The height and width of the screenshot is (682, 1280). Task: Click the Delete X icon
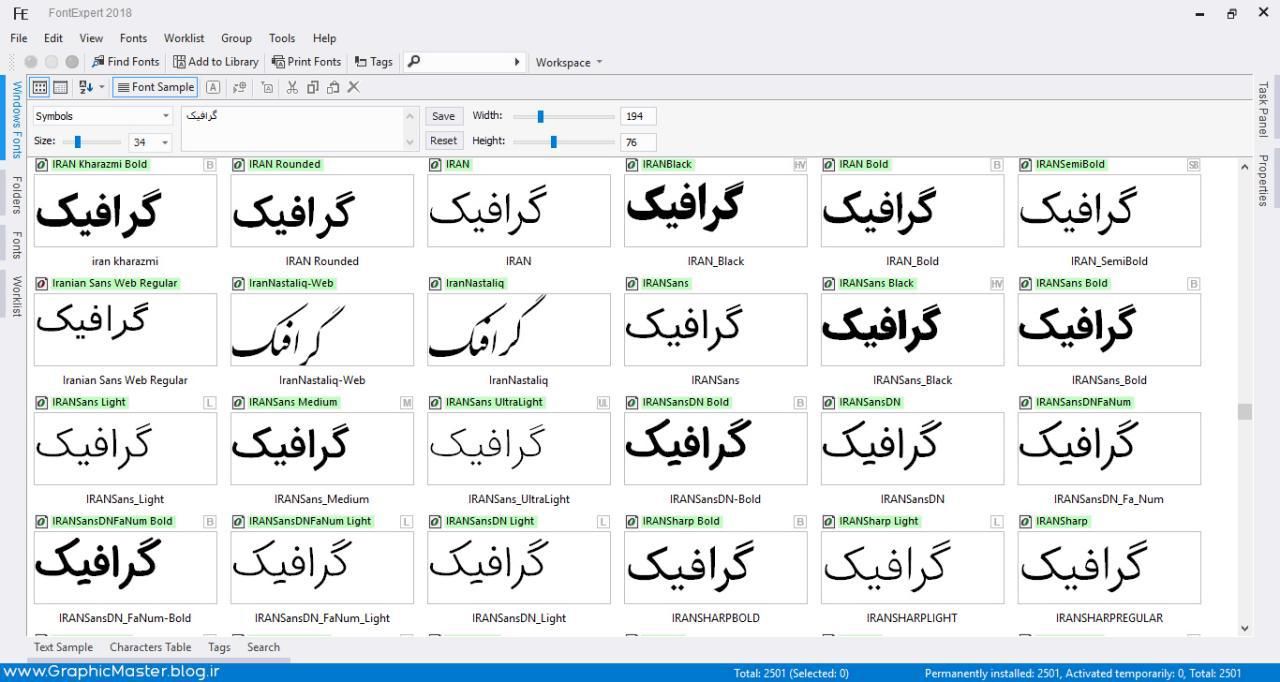(x=353, y=87)
